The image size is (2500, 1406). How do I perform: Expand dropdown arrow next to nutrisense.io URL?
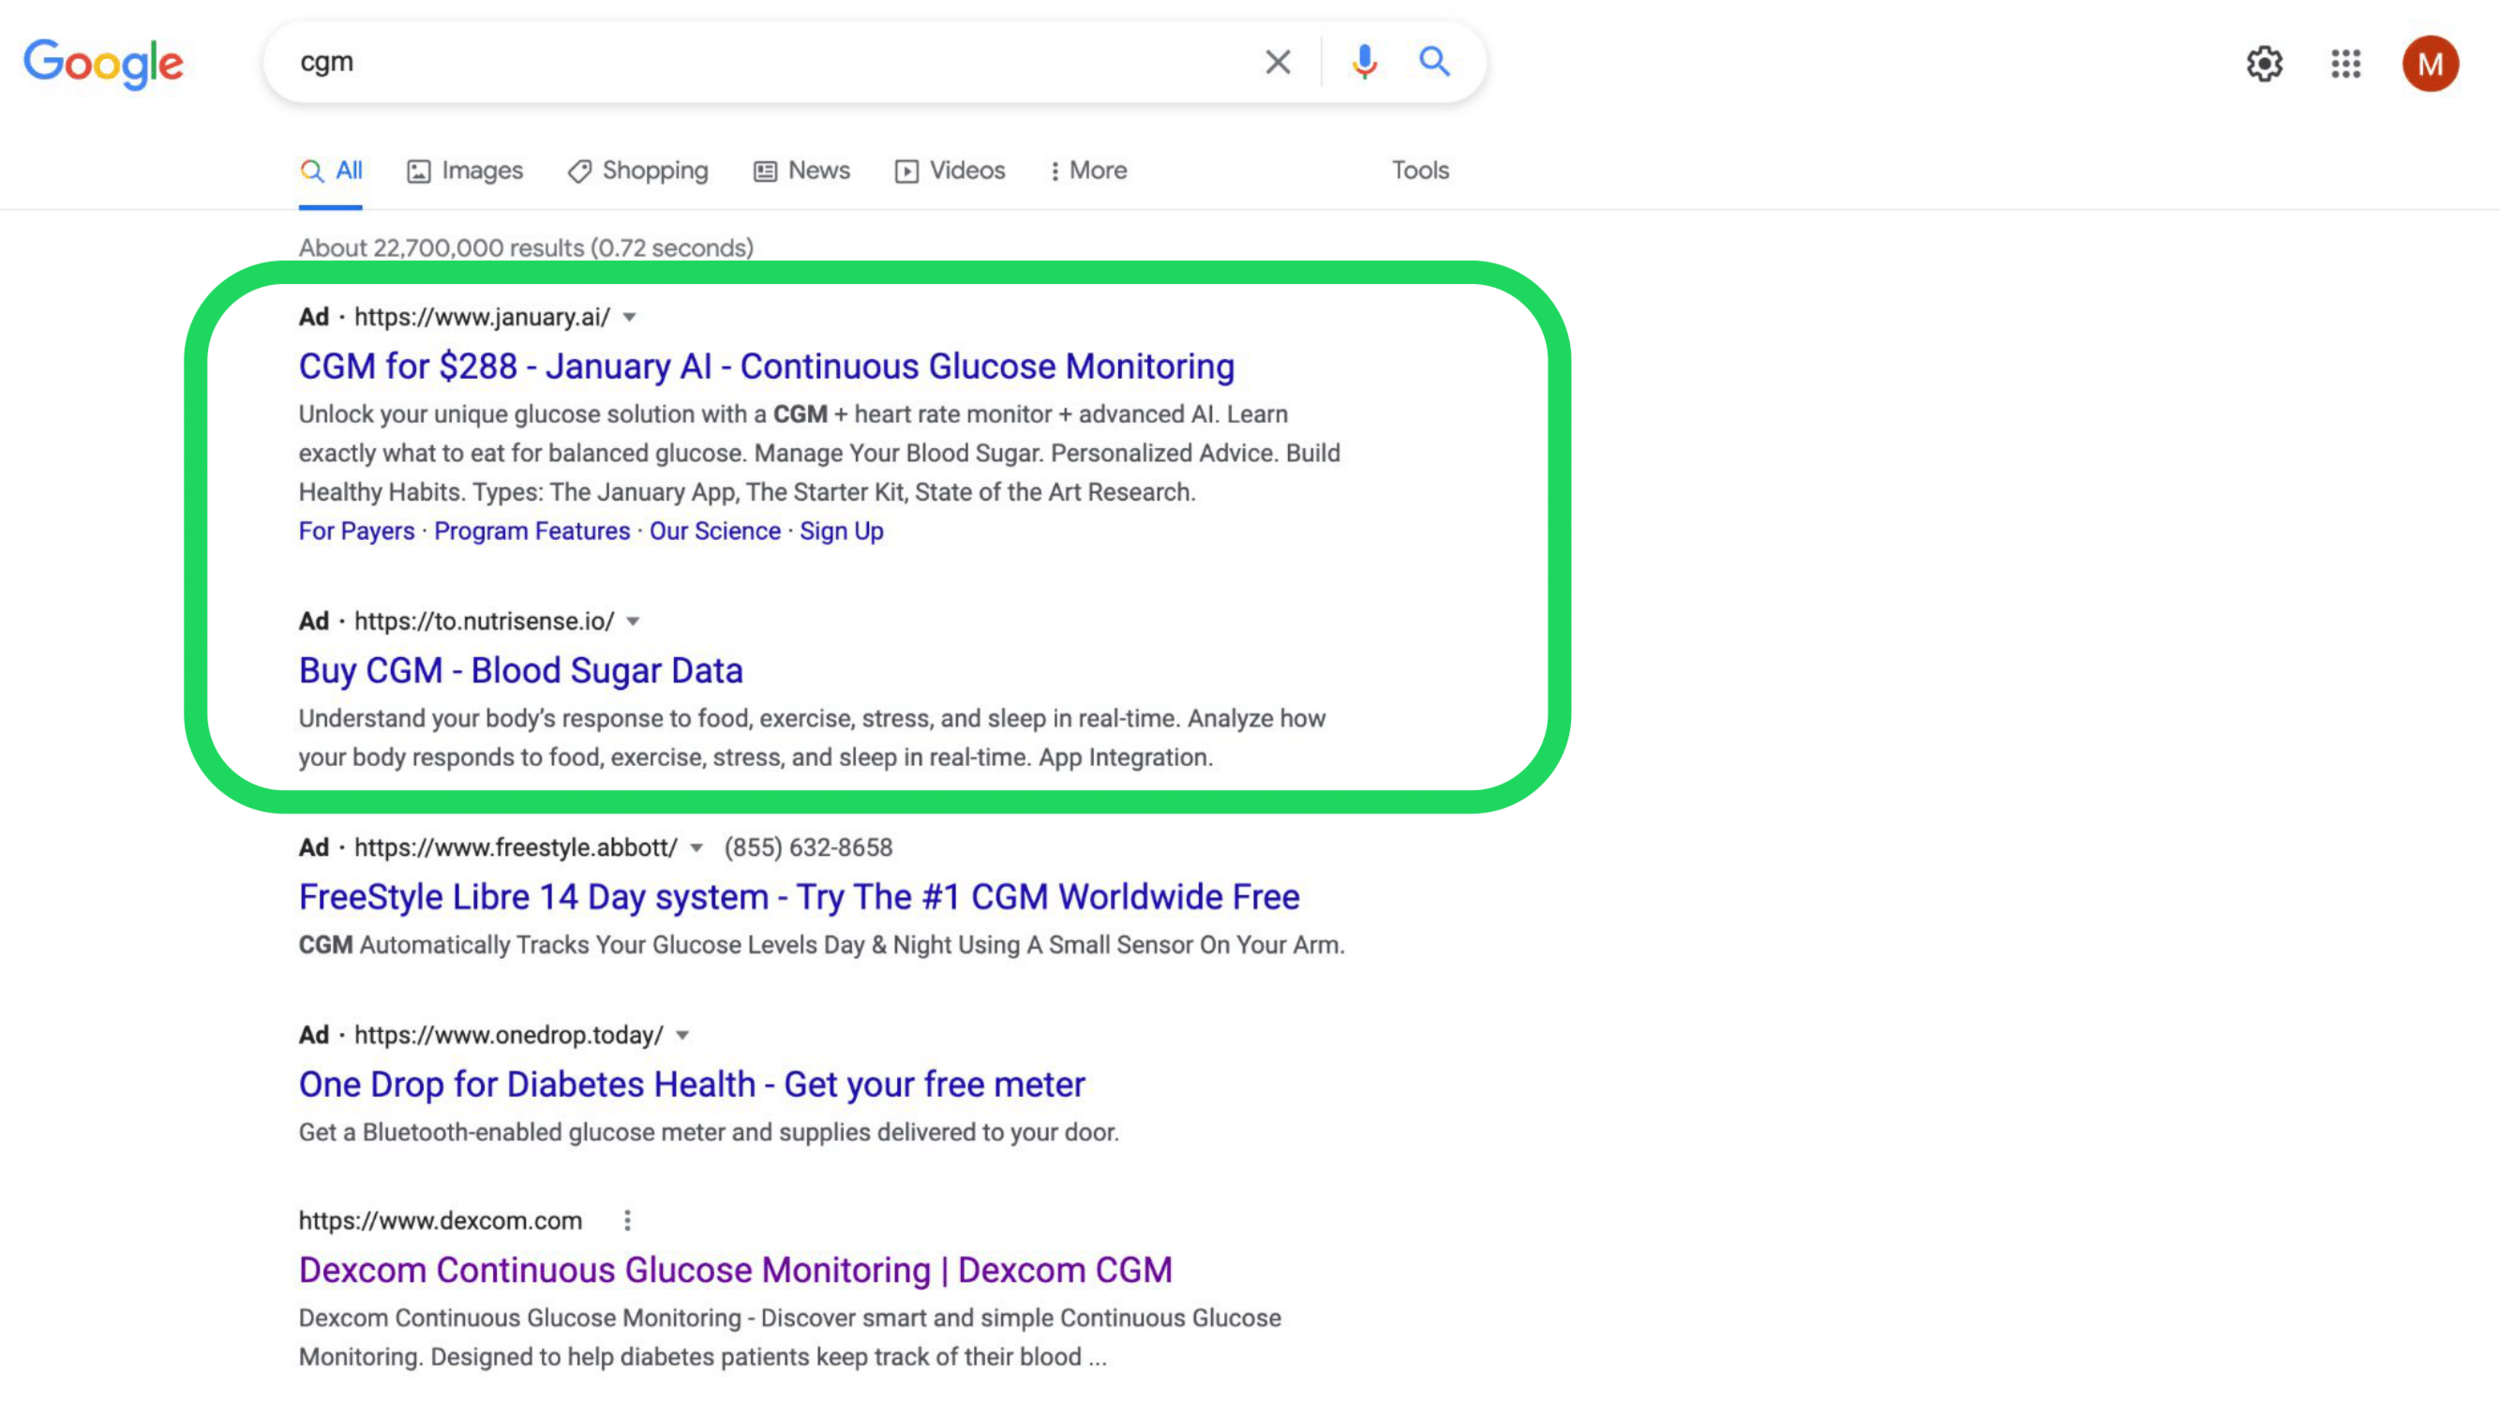pos(633,621)
